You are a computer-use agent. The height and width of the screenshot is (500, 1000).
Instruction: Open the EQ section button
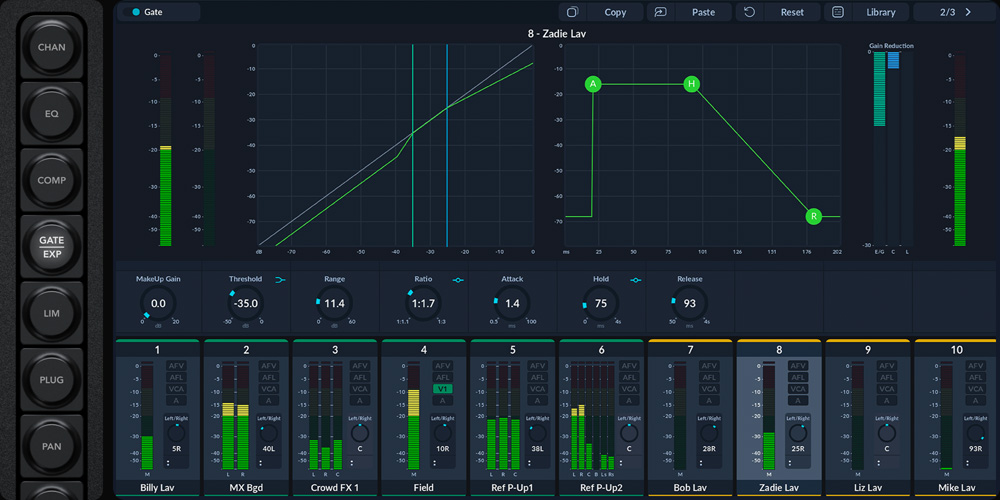(x=52, y=114)
